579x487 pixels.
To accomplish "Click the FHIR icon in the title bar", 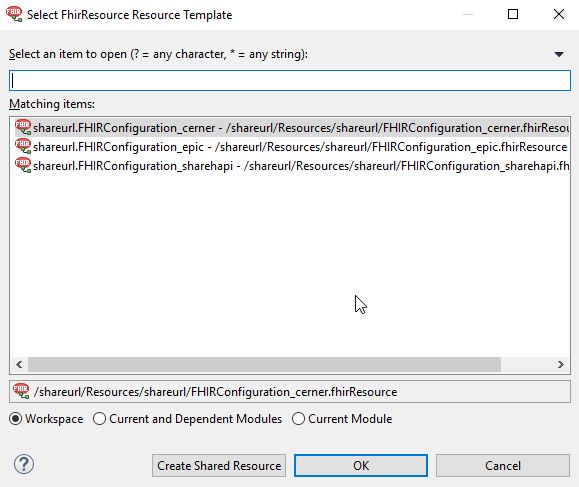I will click(14, 14).
